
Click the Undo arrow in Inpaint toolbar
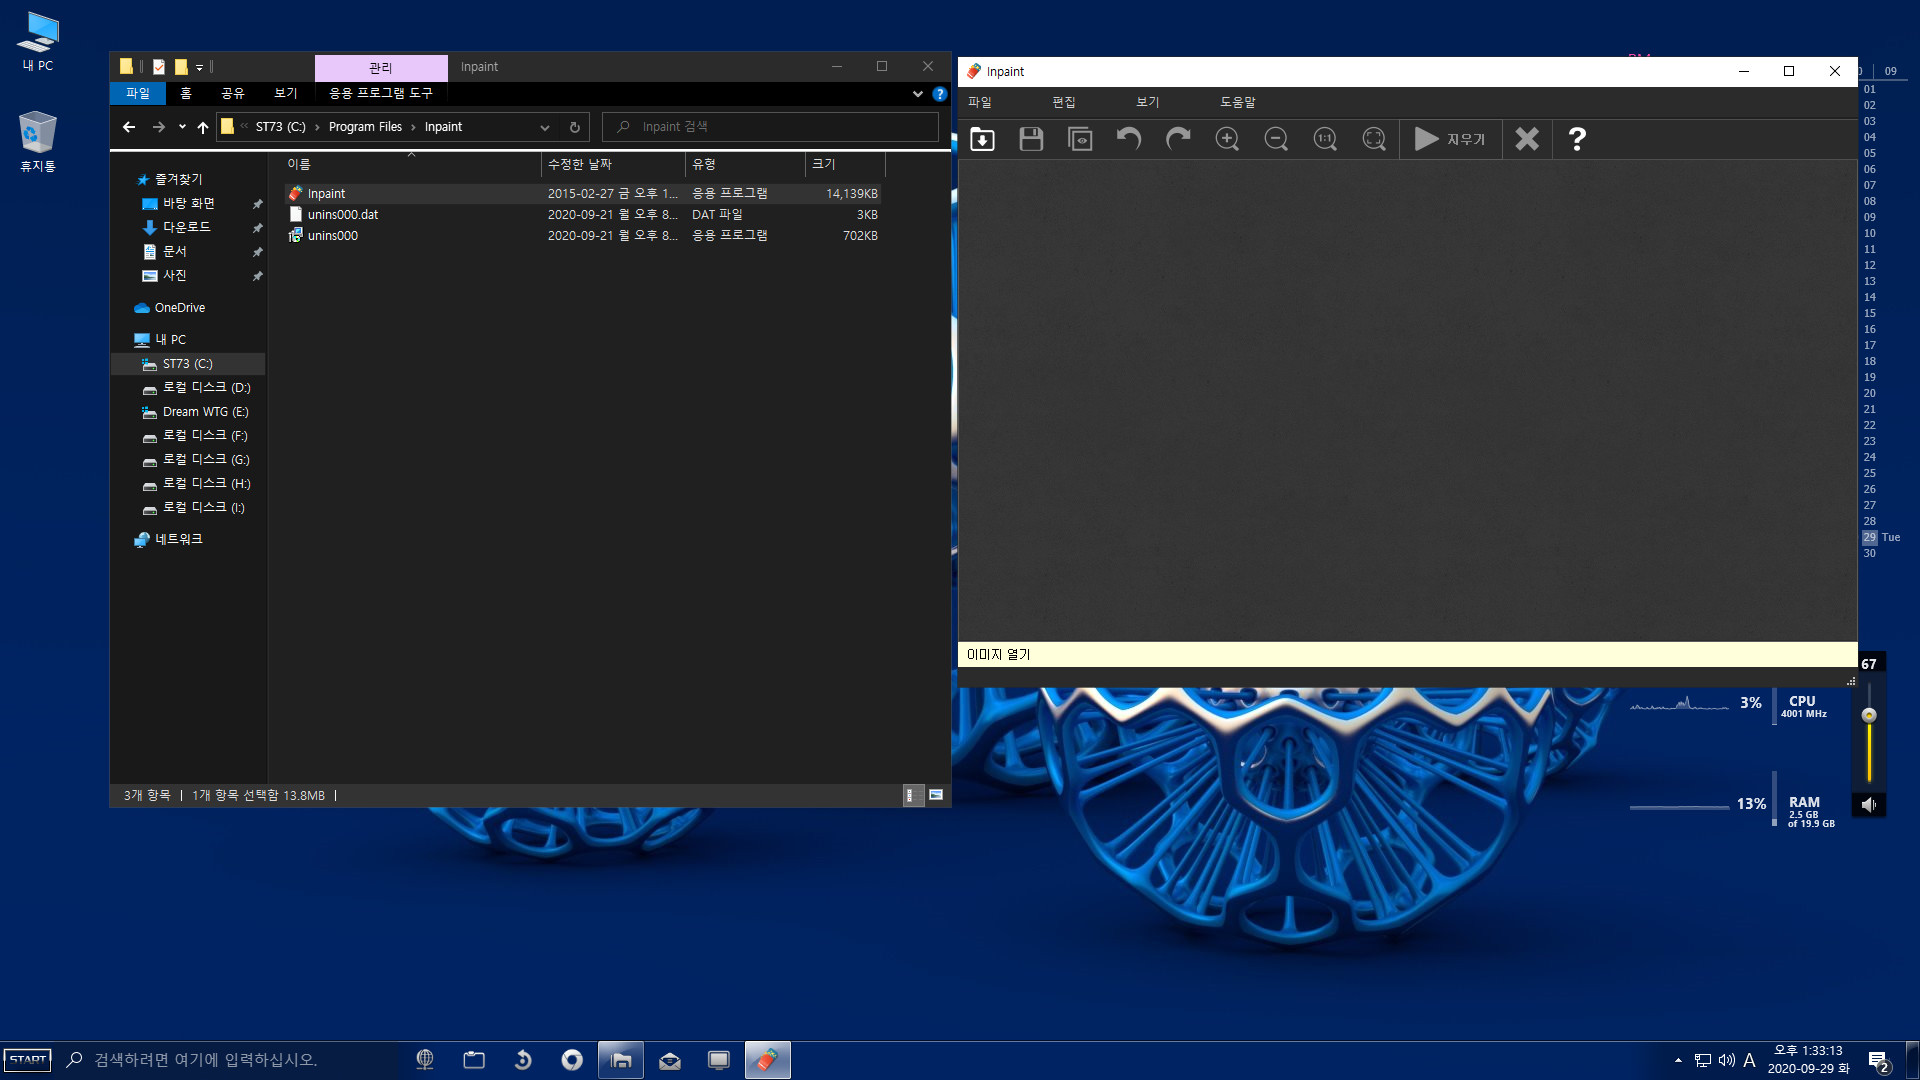pyautogui.click(x=1129, y=139)
